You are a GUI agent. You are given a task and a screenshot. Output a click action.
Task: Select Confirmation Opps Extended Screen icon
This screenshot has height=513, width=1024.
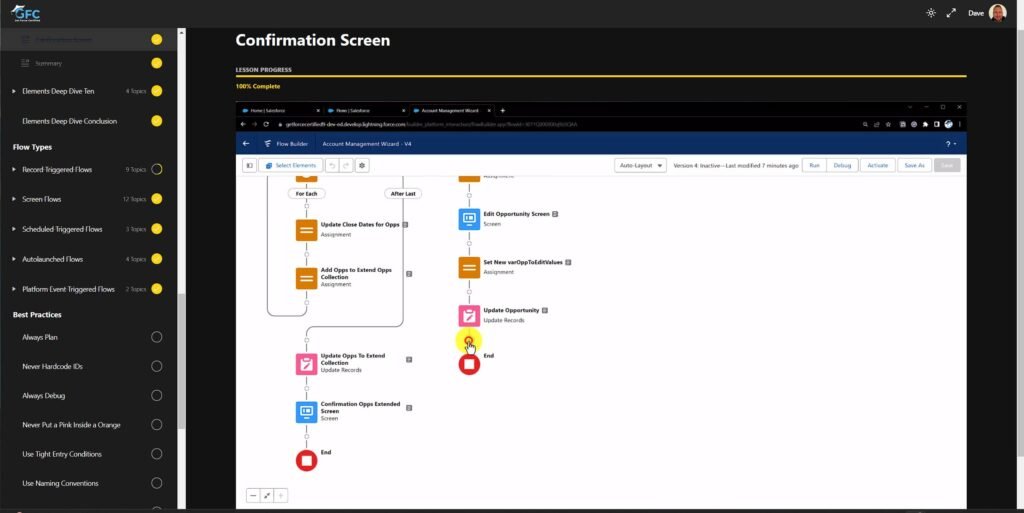(x=306, y=412)
